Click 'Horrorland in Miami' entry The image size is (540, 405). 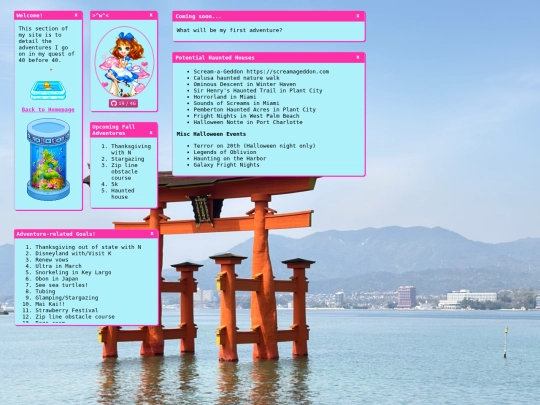225,97
